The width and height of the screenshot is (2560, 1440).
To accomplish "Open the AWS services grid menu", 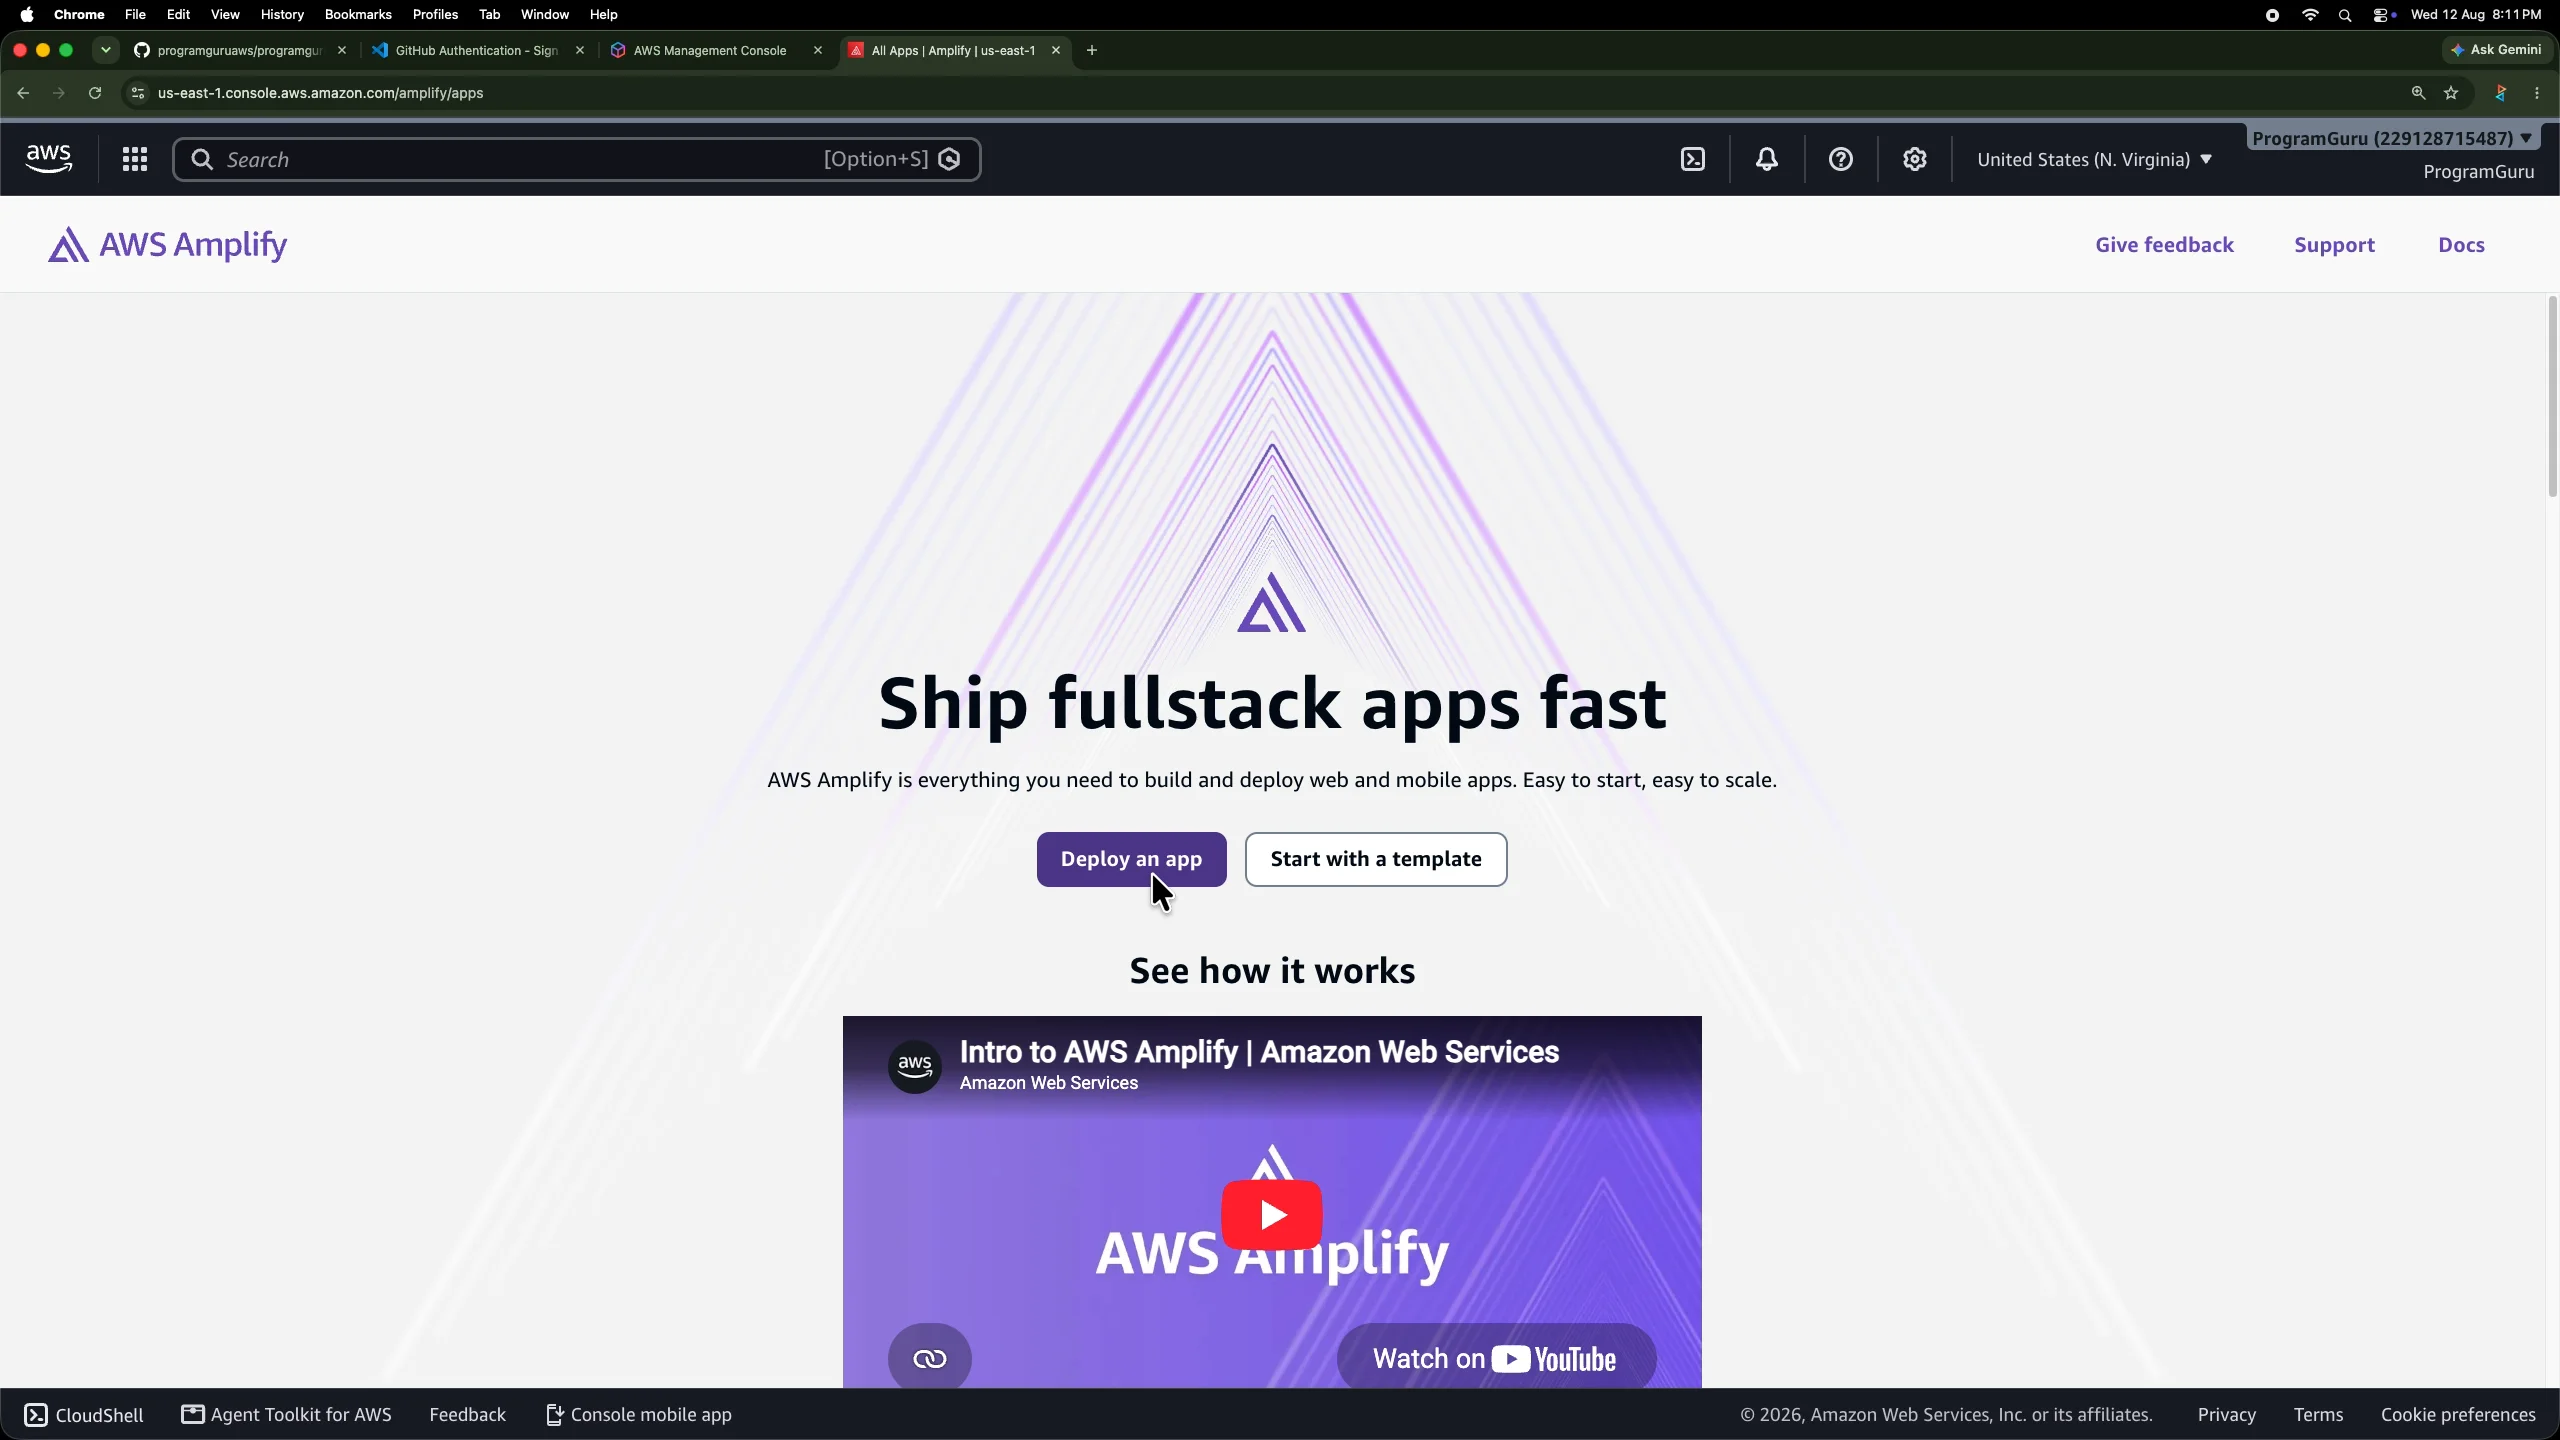I will [x=135, y=159].
